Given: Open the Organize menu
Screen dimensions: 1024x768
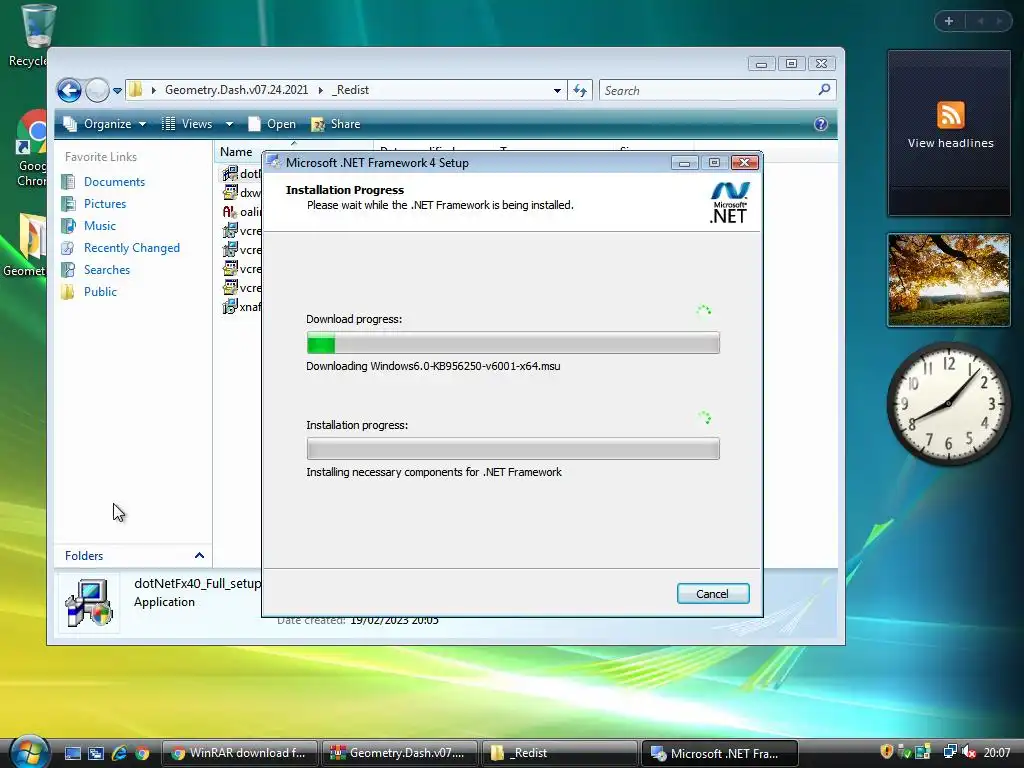Looking at the screenshot, I should pos(104,124).
